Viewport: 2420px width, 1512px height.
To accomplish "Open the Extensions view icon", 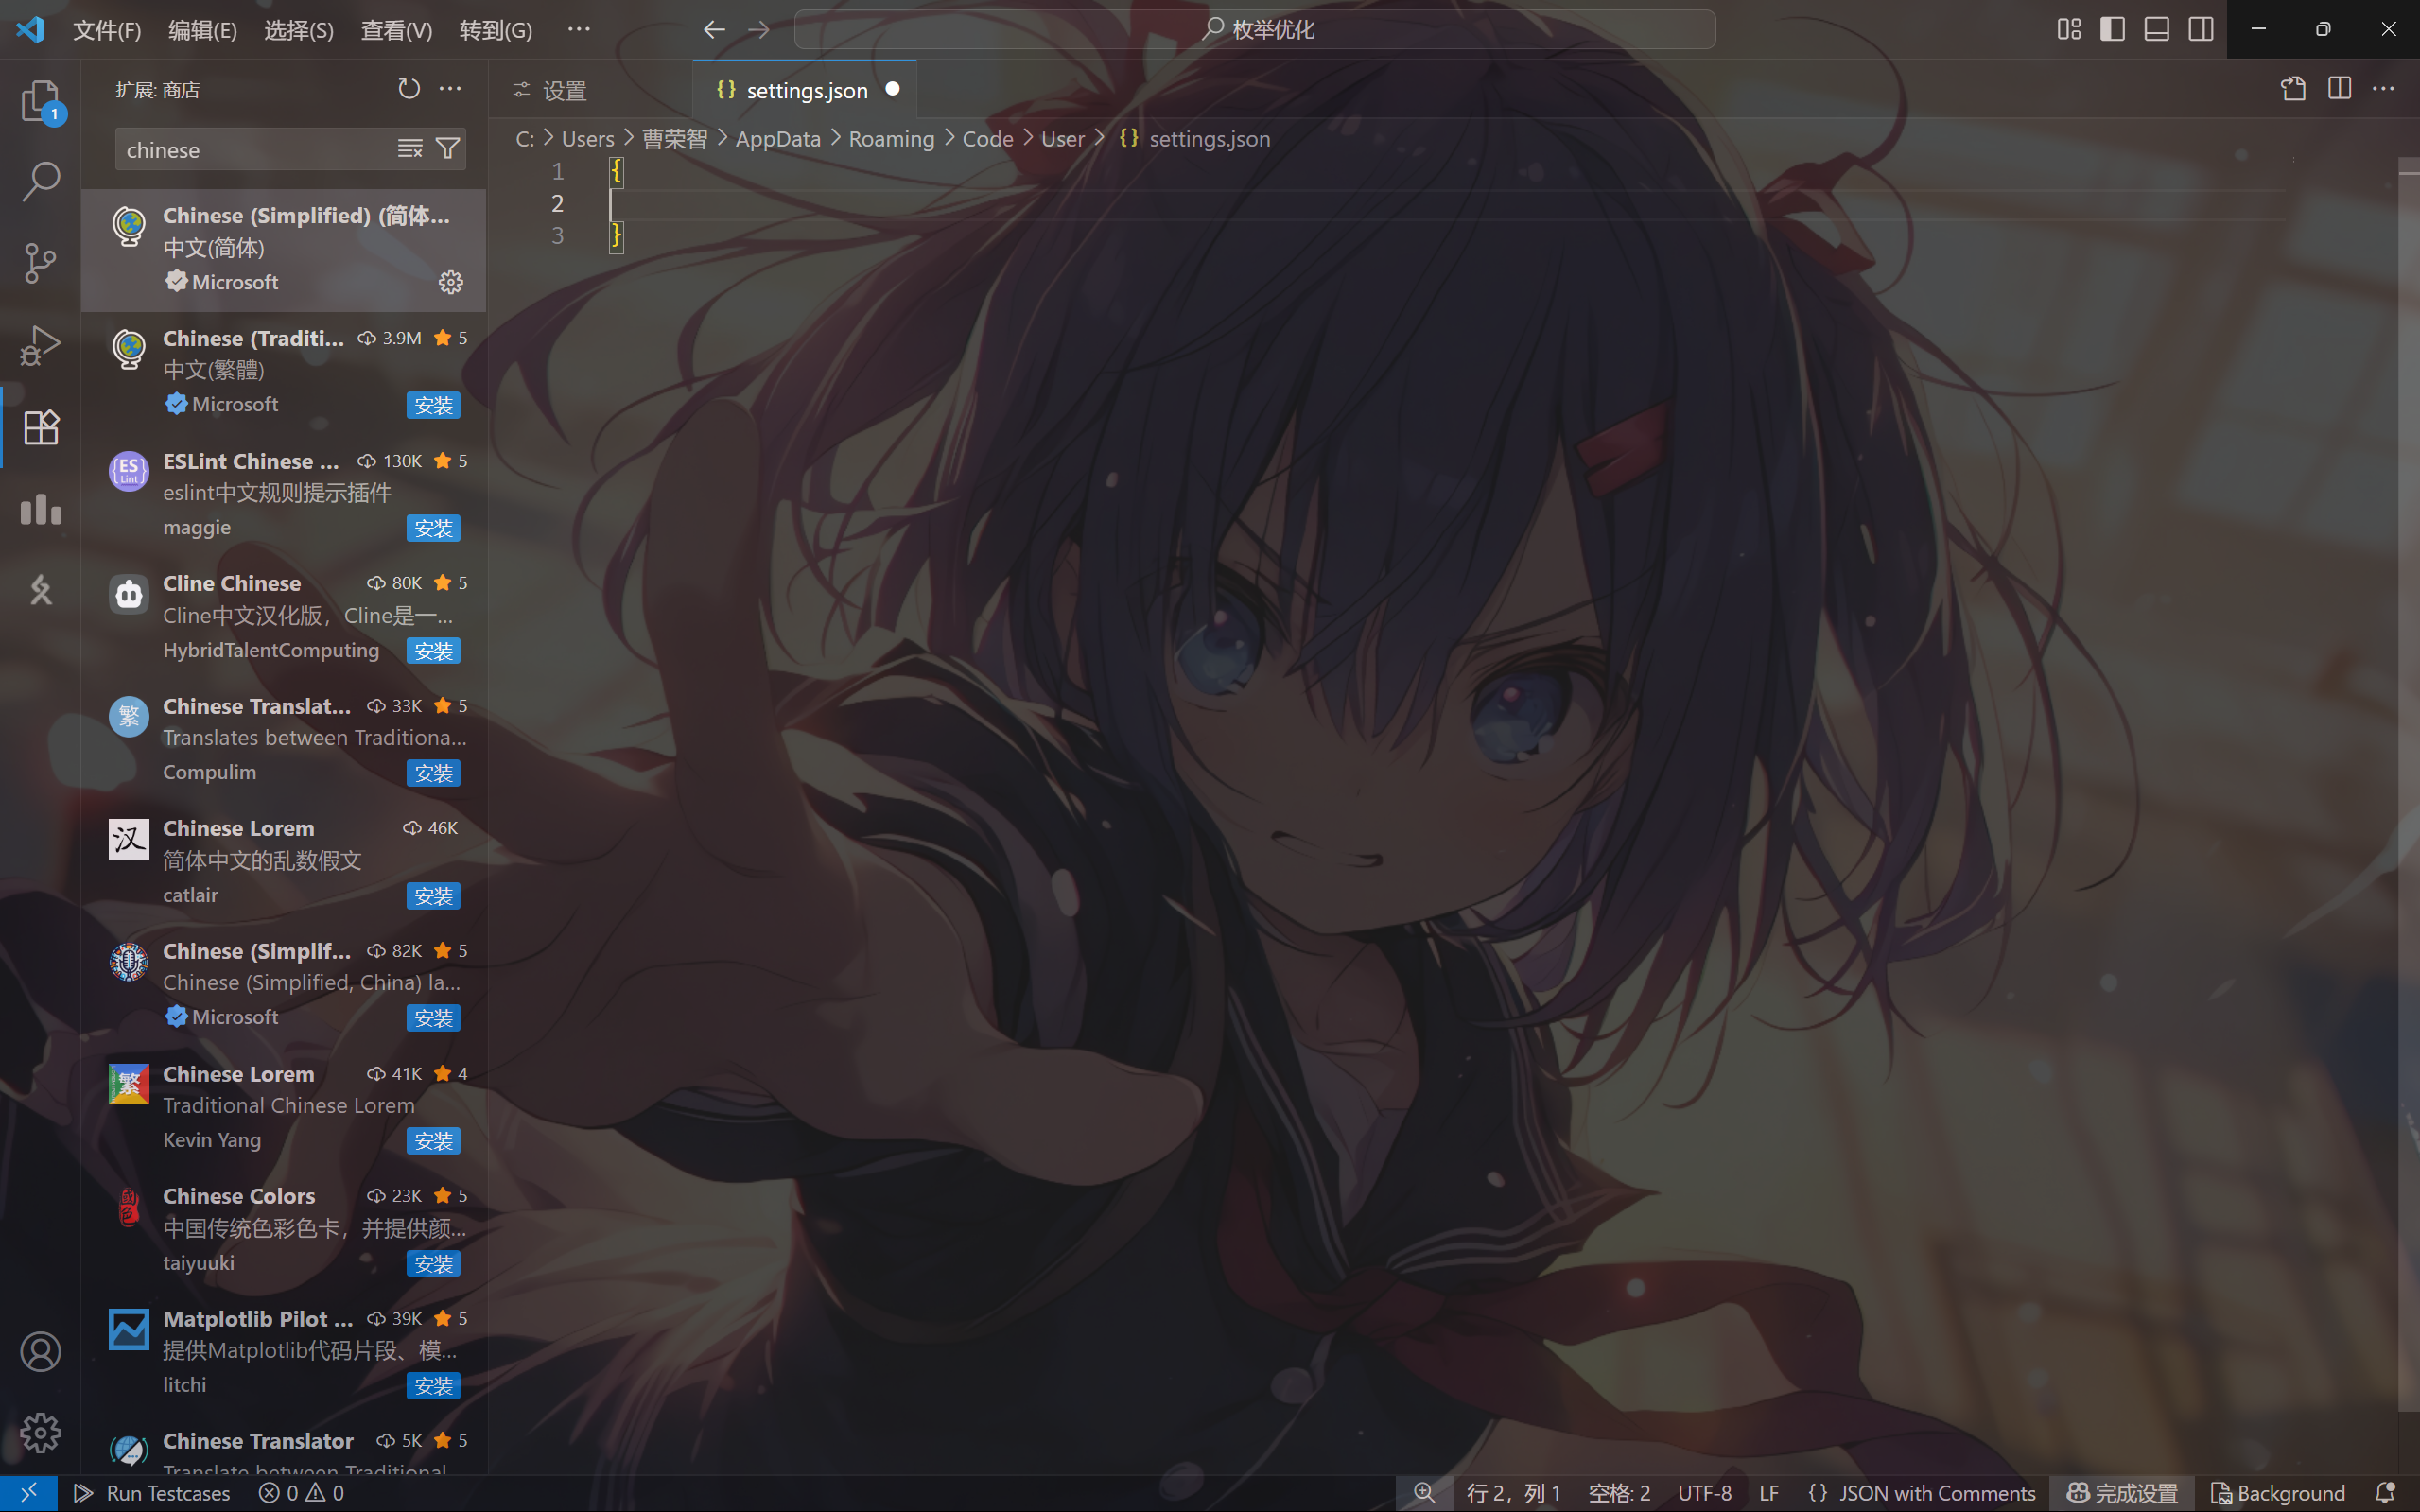I will pos(41,427).
